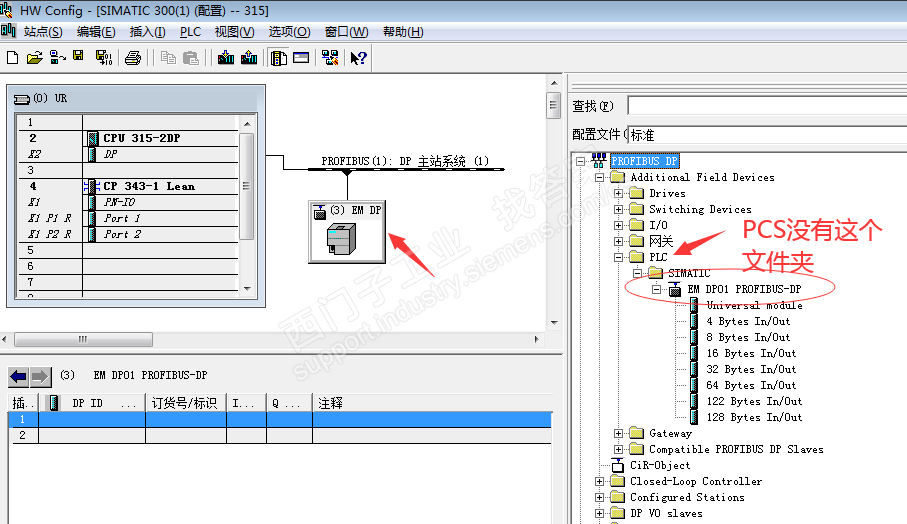Click the Save floppy disk icon
This screenshot has height=524, width=907.
coord(78,56)
